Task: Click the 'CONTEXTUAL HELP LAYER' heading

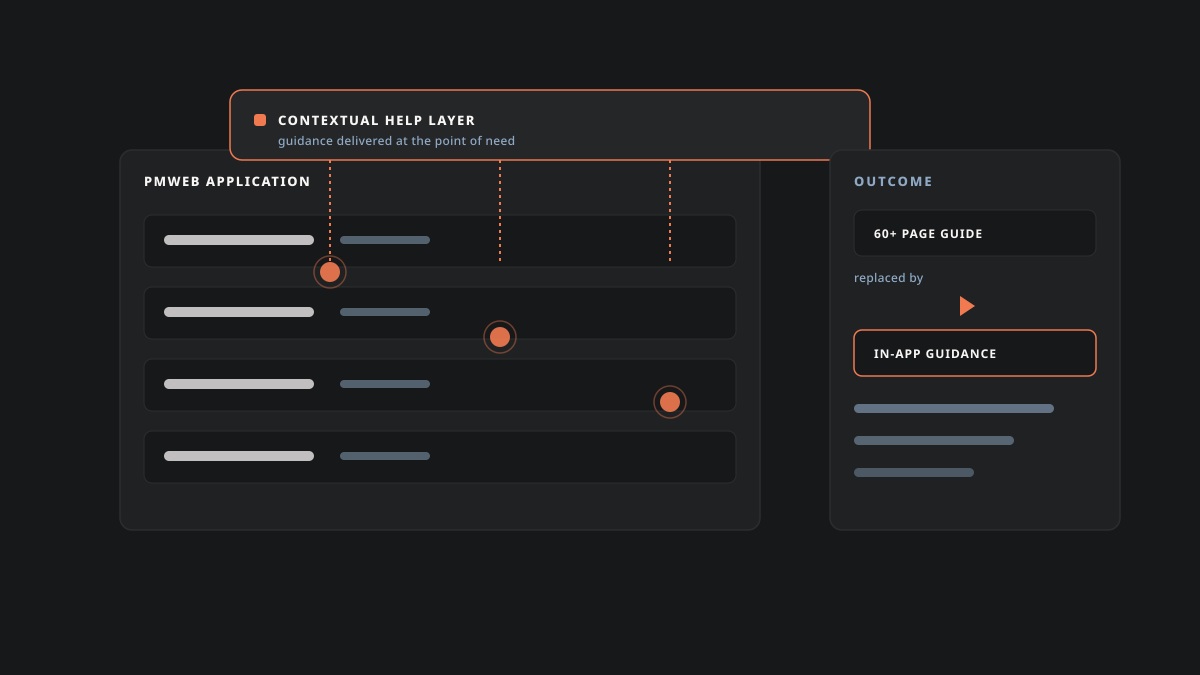Action: click(x=377, y=120)
